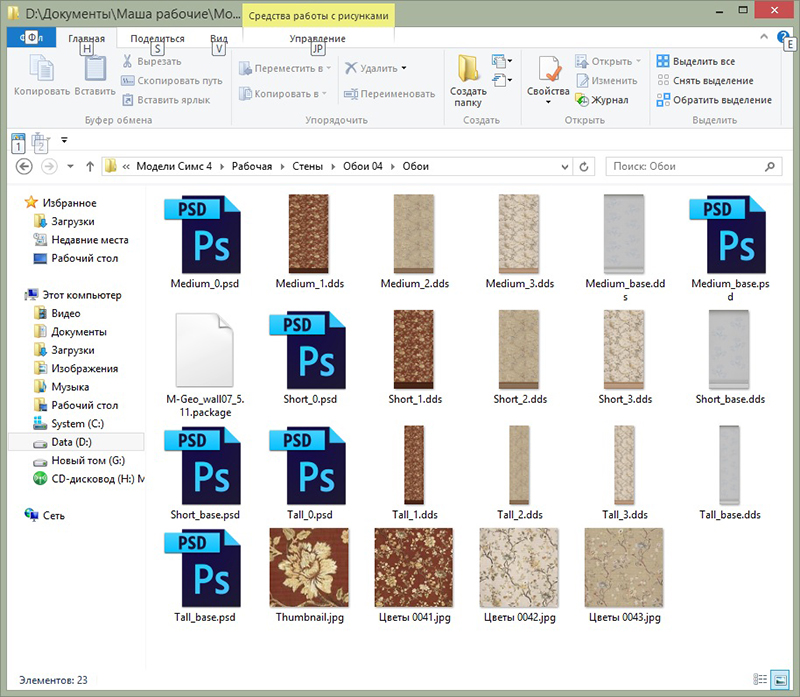Switch to the Вид tab
Viewport: 800px width, 697px height.
[x=219, y=38]
